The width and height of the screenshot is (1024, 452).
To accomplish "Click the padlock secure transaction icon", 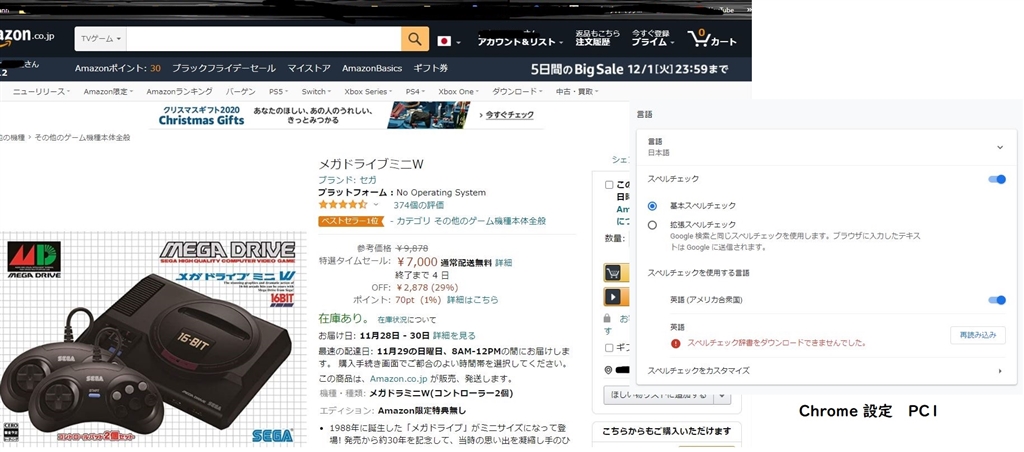I will pyautogui.click(x=607, y=318).
